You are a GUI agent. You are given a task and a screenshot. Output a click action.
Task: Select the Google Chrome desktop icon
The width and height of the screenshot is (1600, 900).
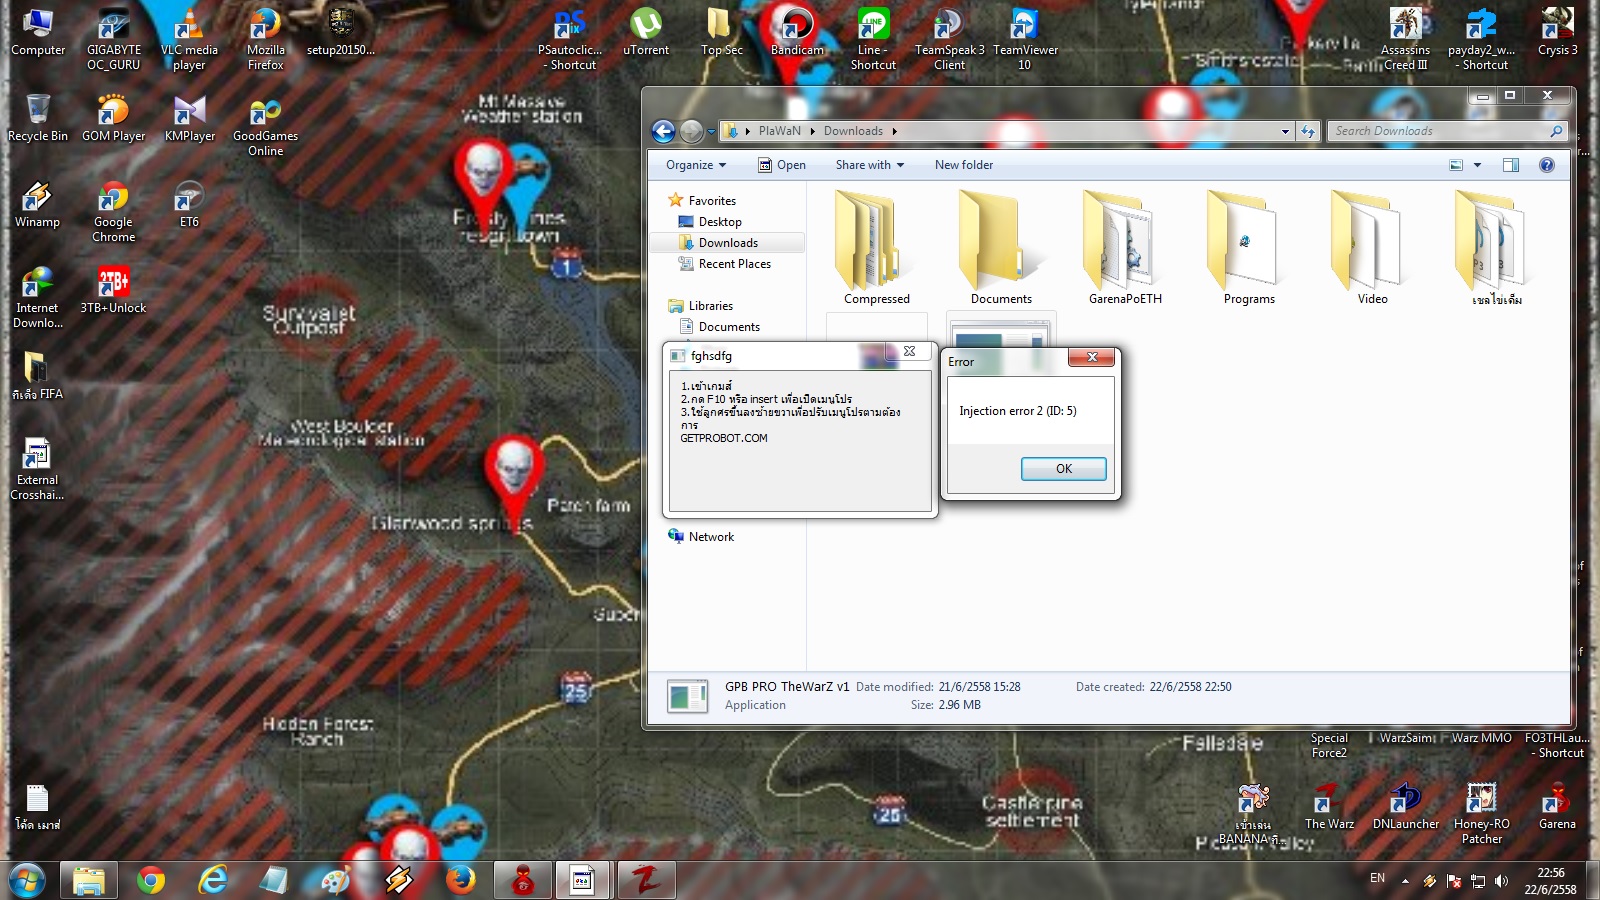[x=113, y=211]
